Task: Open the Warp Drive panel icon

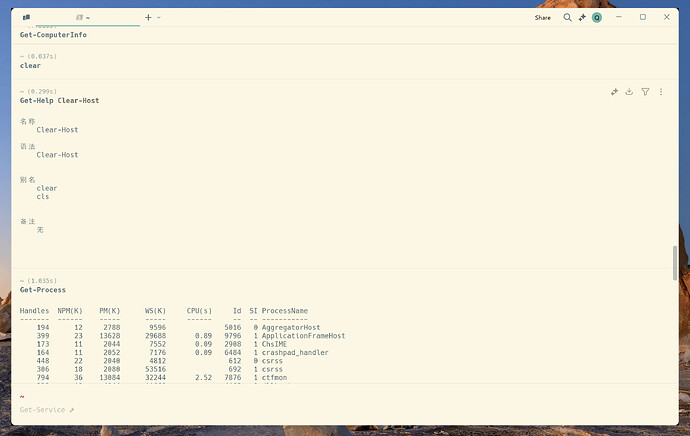Action: click(x=26, y=17)
